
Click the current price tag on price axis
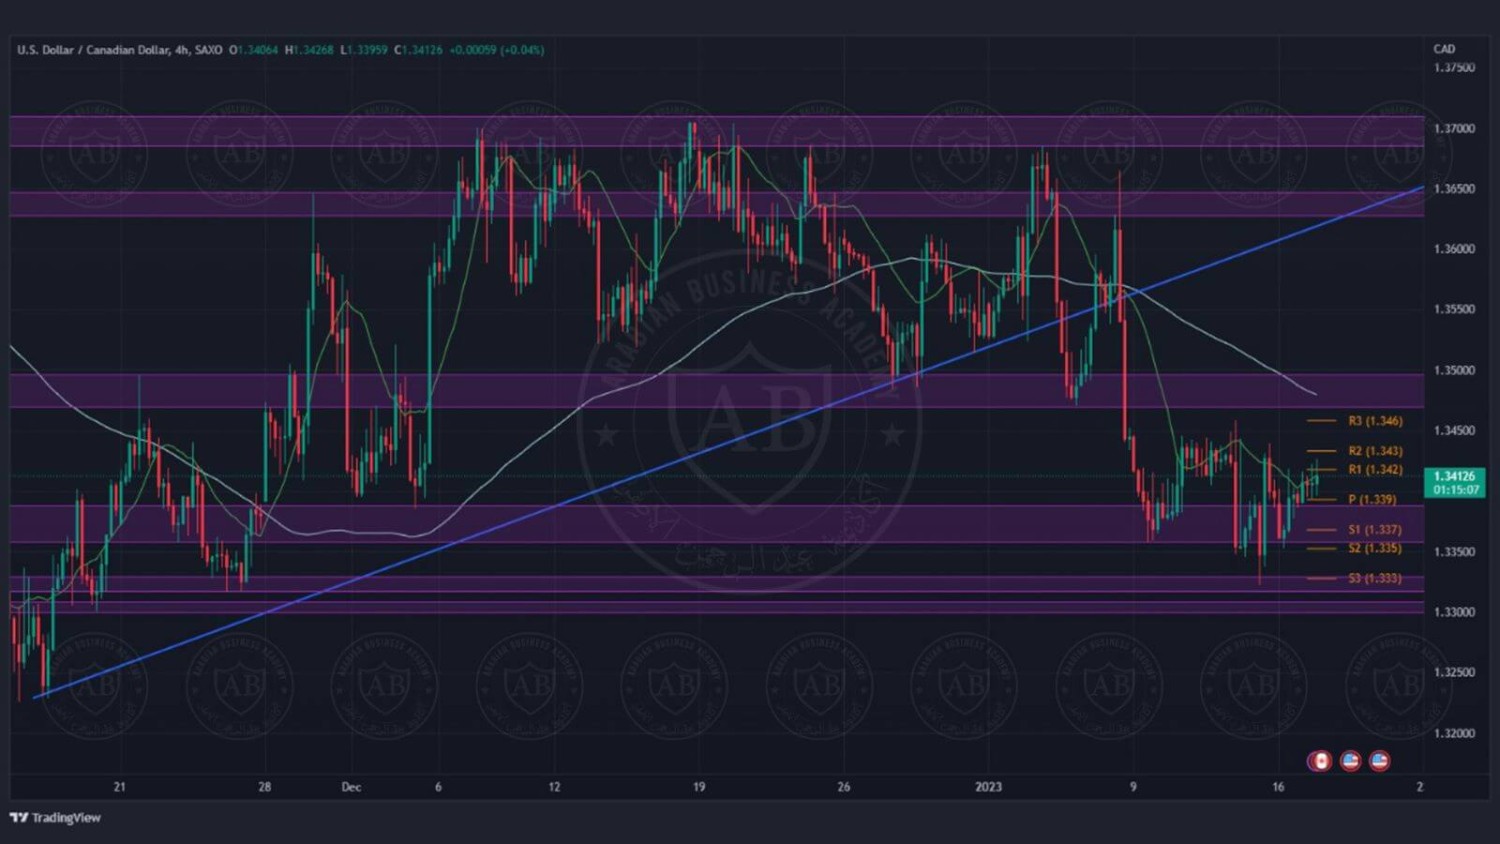click(1455, 483)
